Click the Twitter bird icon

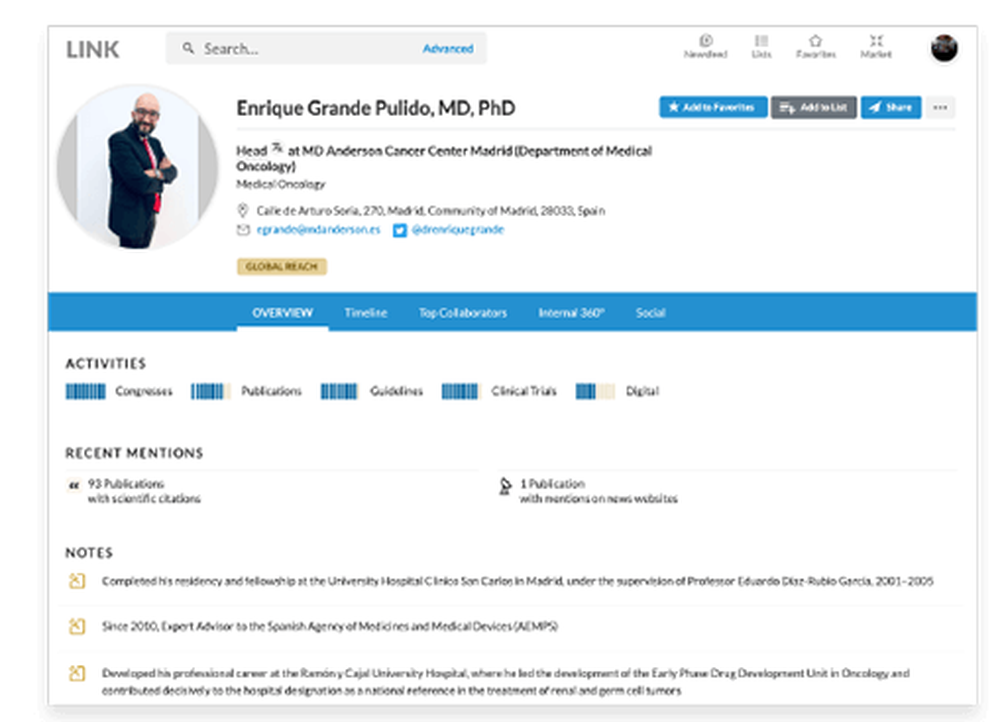[400, 230]
